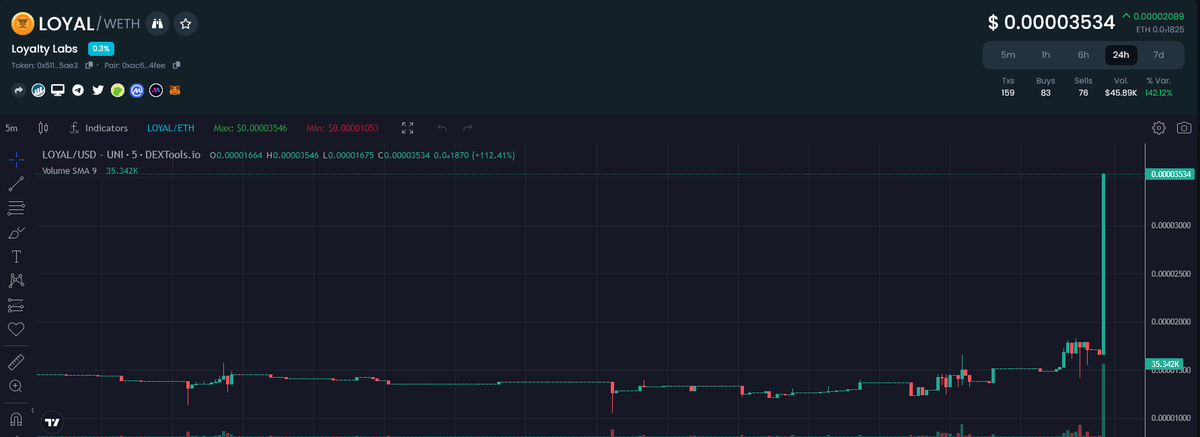Click the $45.89K volume value
Viewport: 1200px width, 437px height.
1120,92
